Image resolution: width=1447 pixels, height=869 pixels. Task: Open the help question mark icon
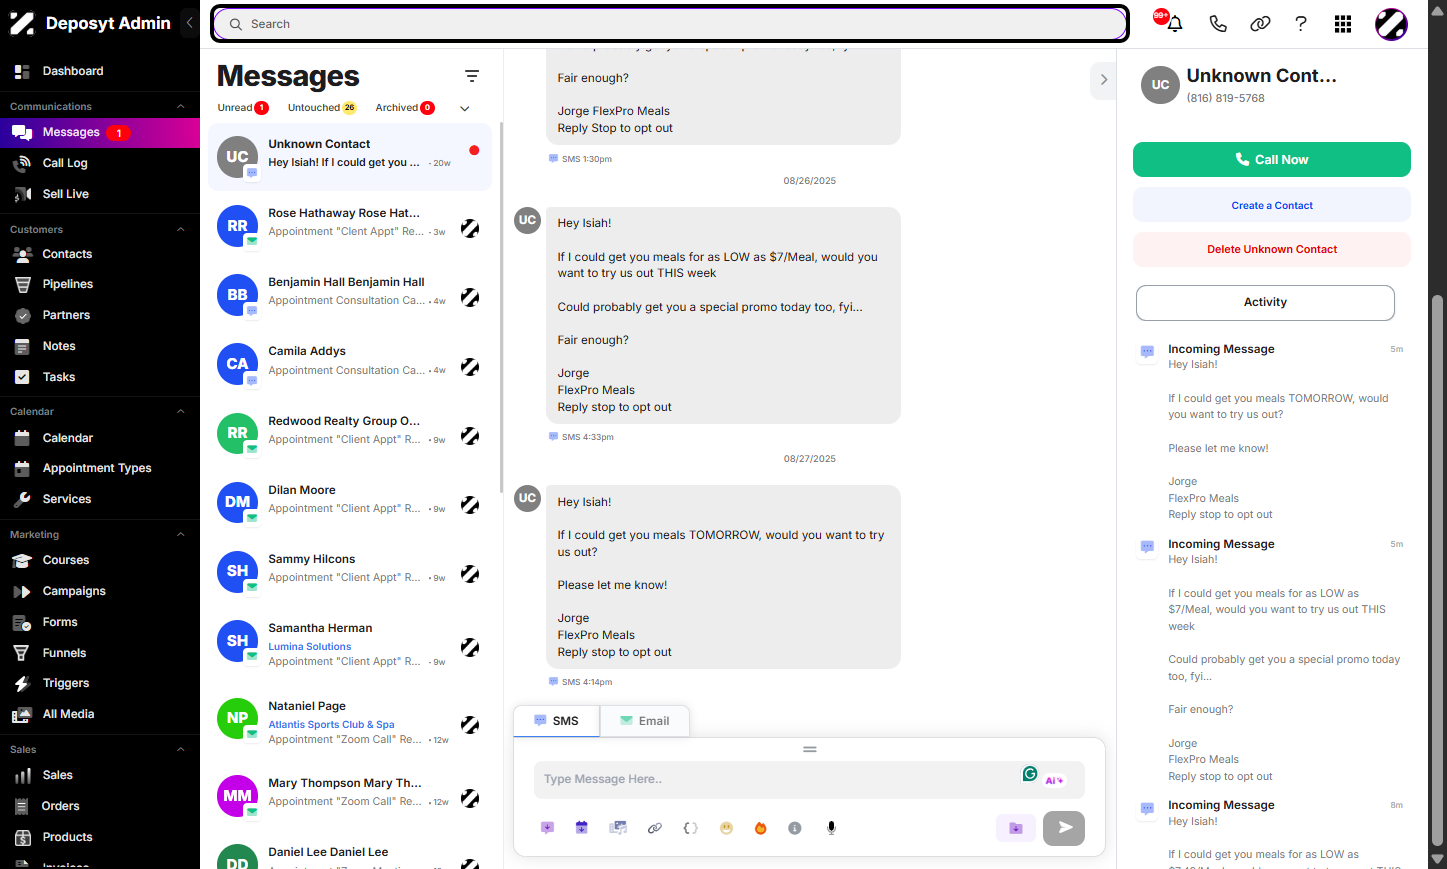(1301, 24)
